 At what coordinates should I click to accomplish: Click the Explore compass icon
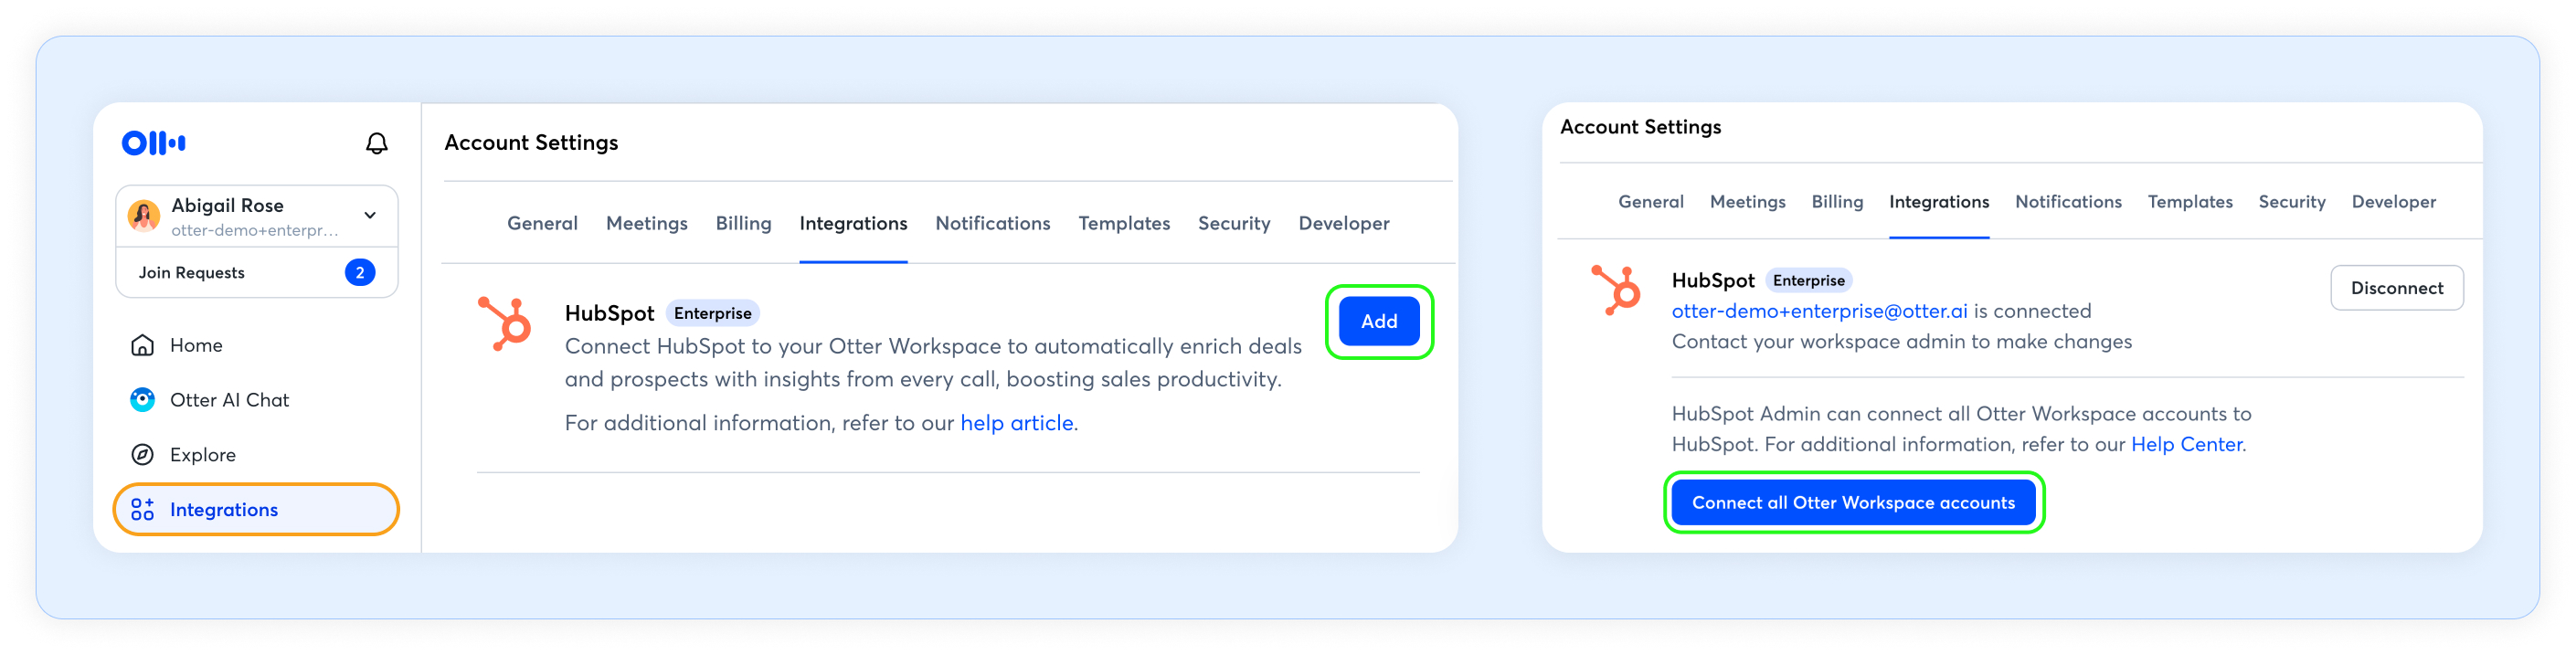pyautogui.click(x=143, y=455)
